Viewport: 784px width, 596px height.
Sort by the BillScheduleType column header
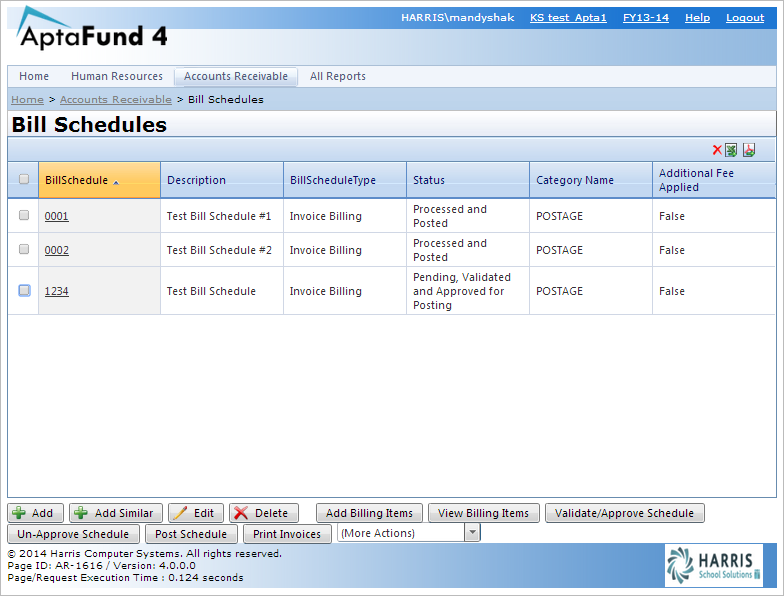344,180
